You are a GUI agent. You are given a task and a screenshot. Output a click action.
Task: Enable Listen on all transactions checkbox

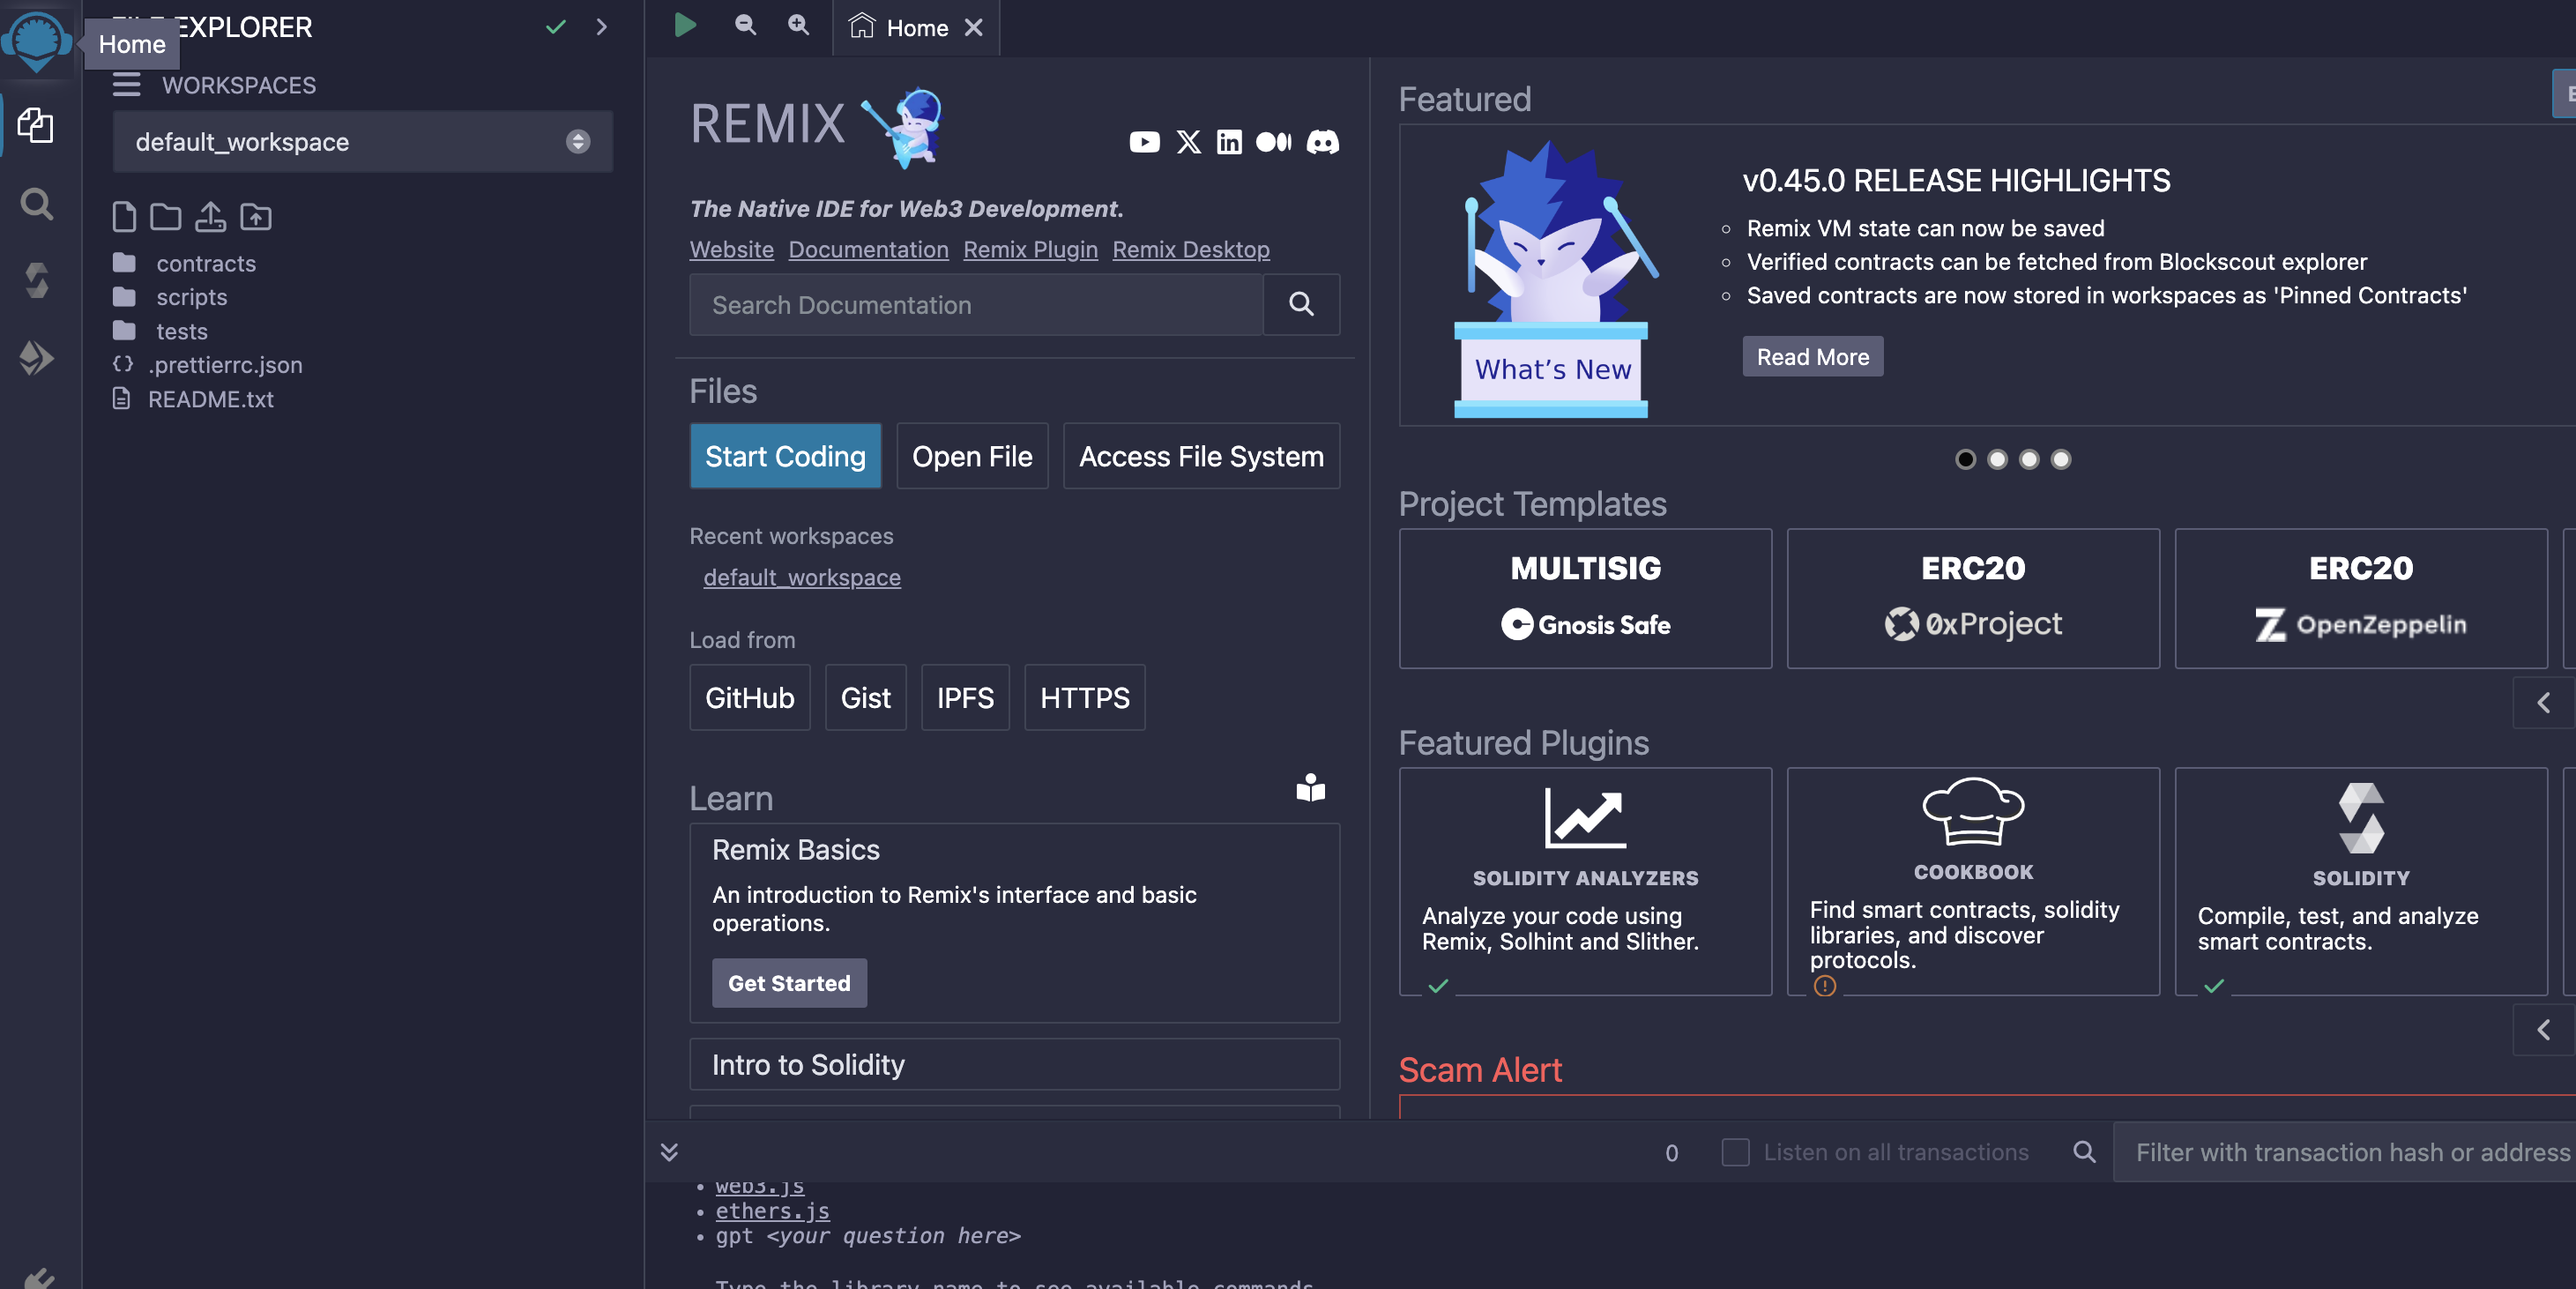click(x=1735, y=1152)
